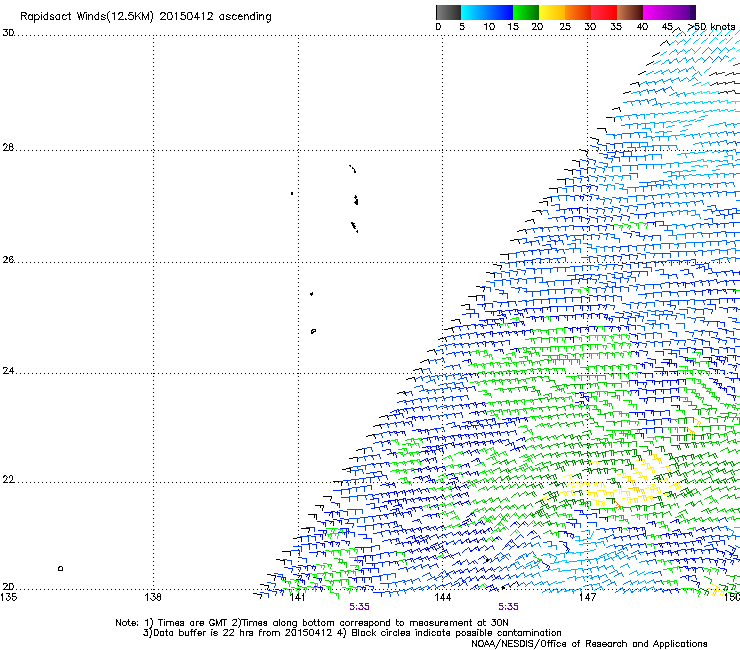Click the gray 0-5 knots legend swatch

[x=448, y=12]
